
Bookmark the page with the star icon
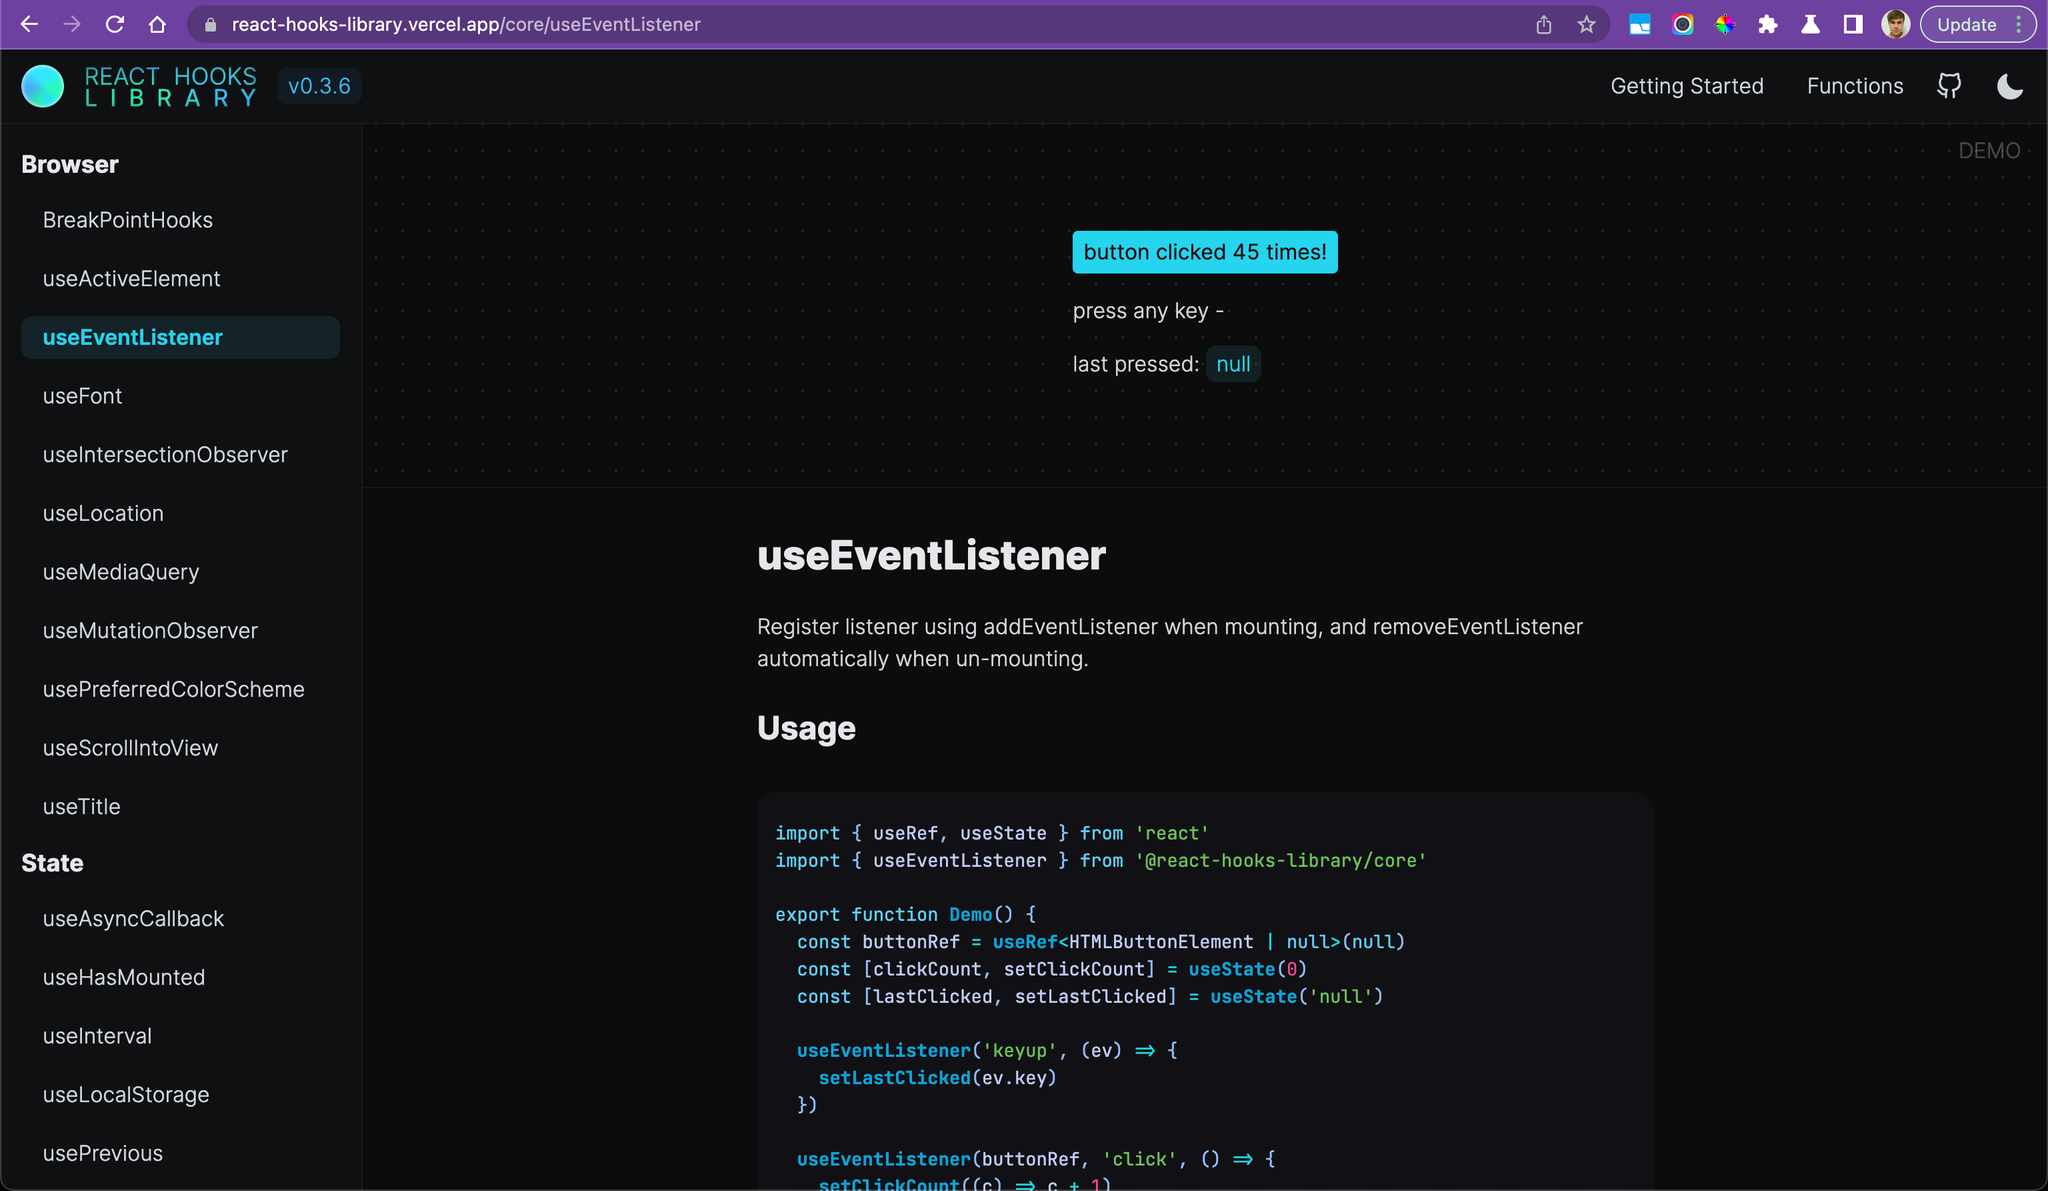pos(1587,24)
